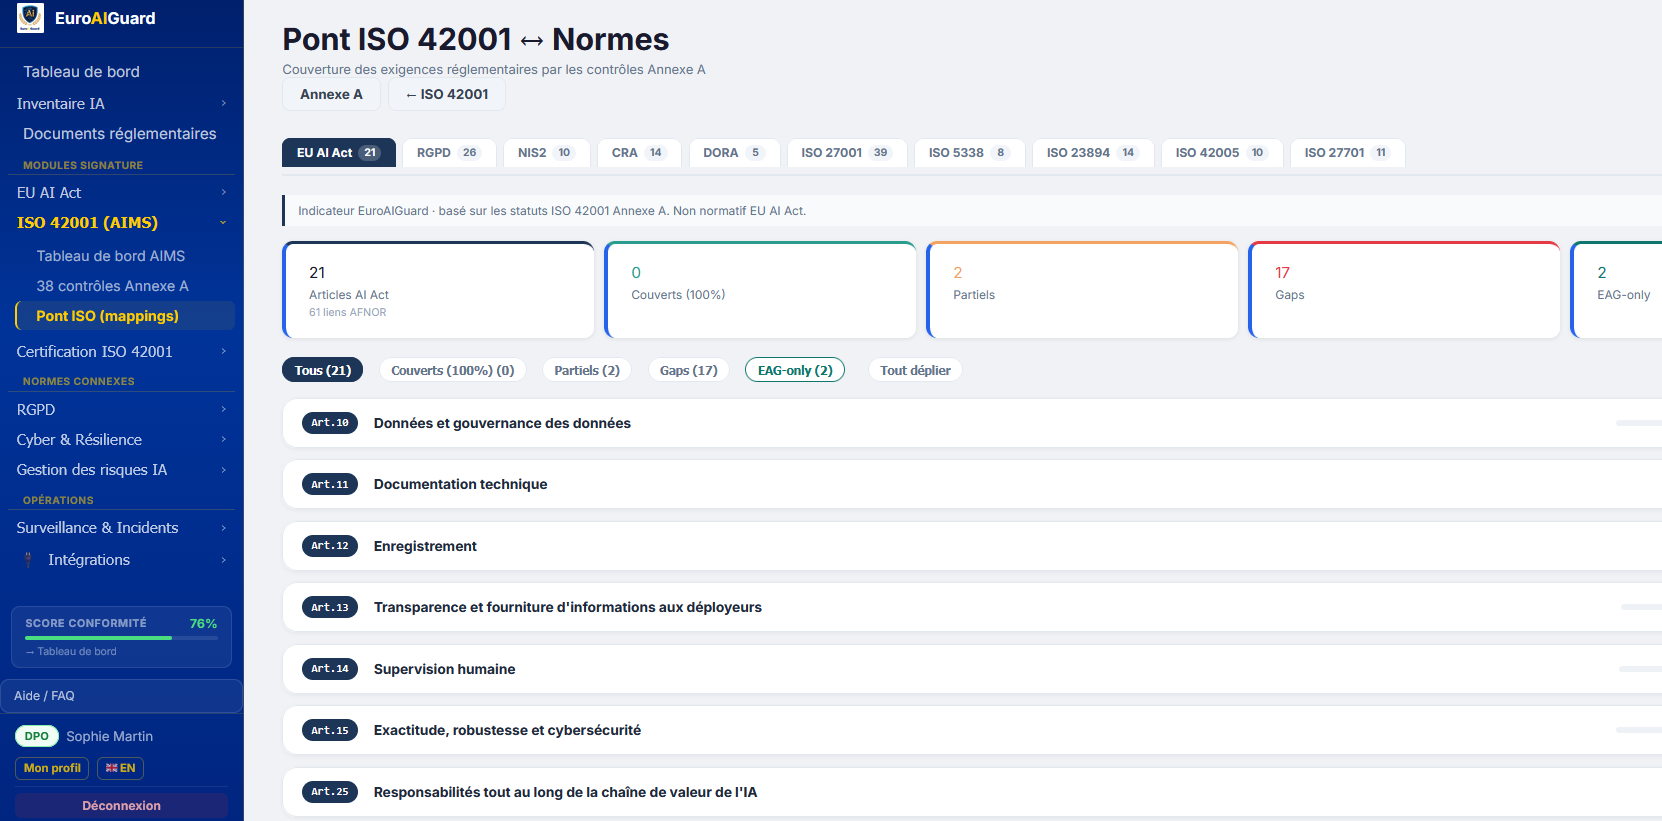This screenshot has height=821, width=1662.
Task: Collapse the ISO 42001 (AIMS) section
Action: (x=223, y=223)
